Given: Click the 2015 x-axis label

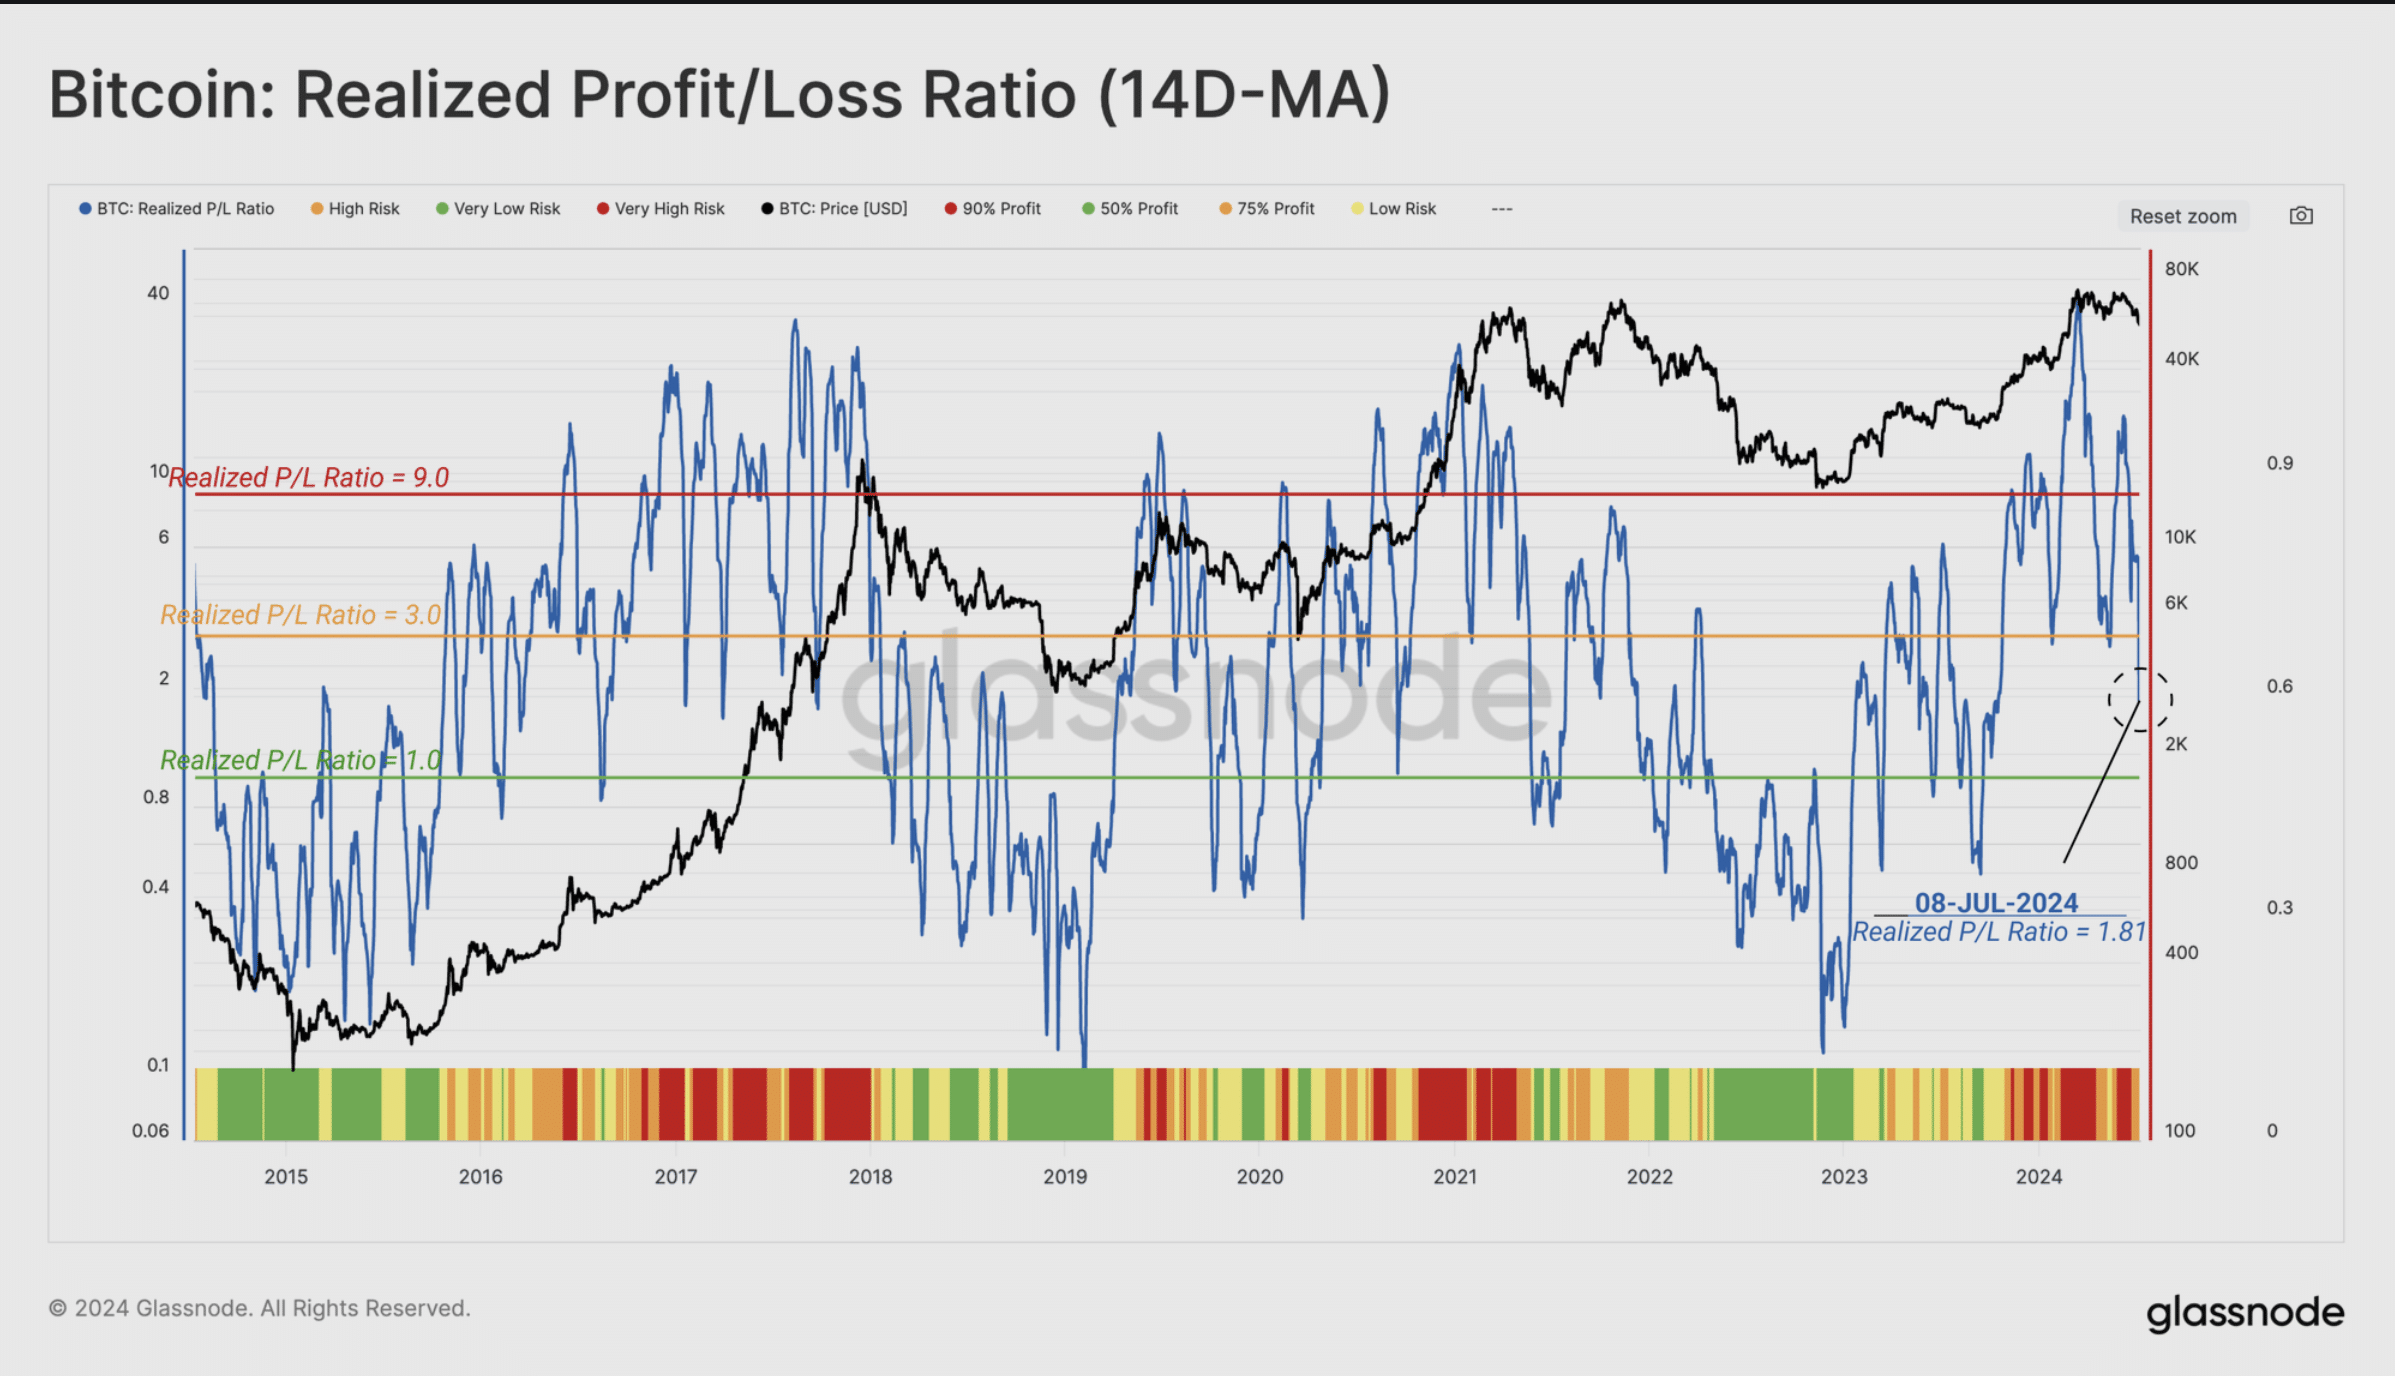Looking at the screenshot, I should 286,1177.
